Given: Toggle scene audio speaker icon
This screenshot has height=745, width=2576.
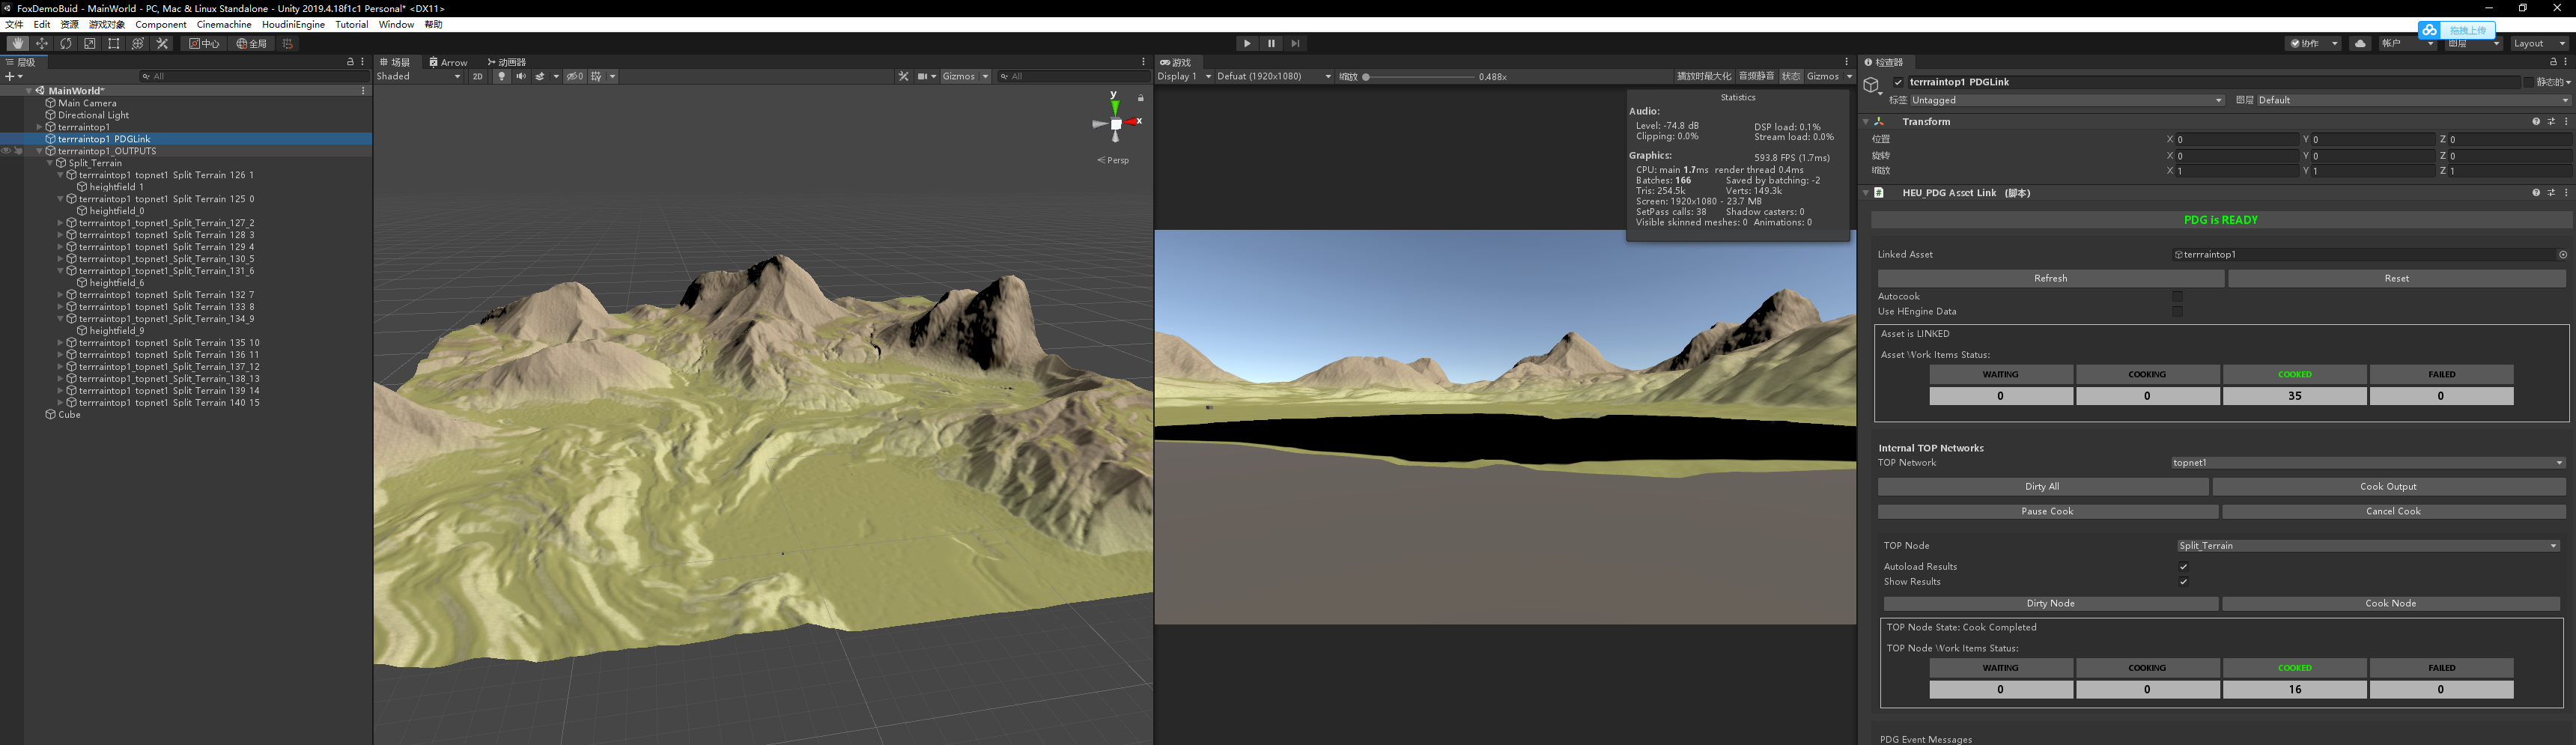Looking at the screenshot, I should (x=521, y=76).
